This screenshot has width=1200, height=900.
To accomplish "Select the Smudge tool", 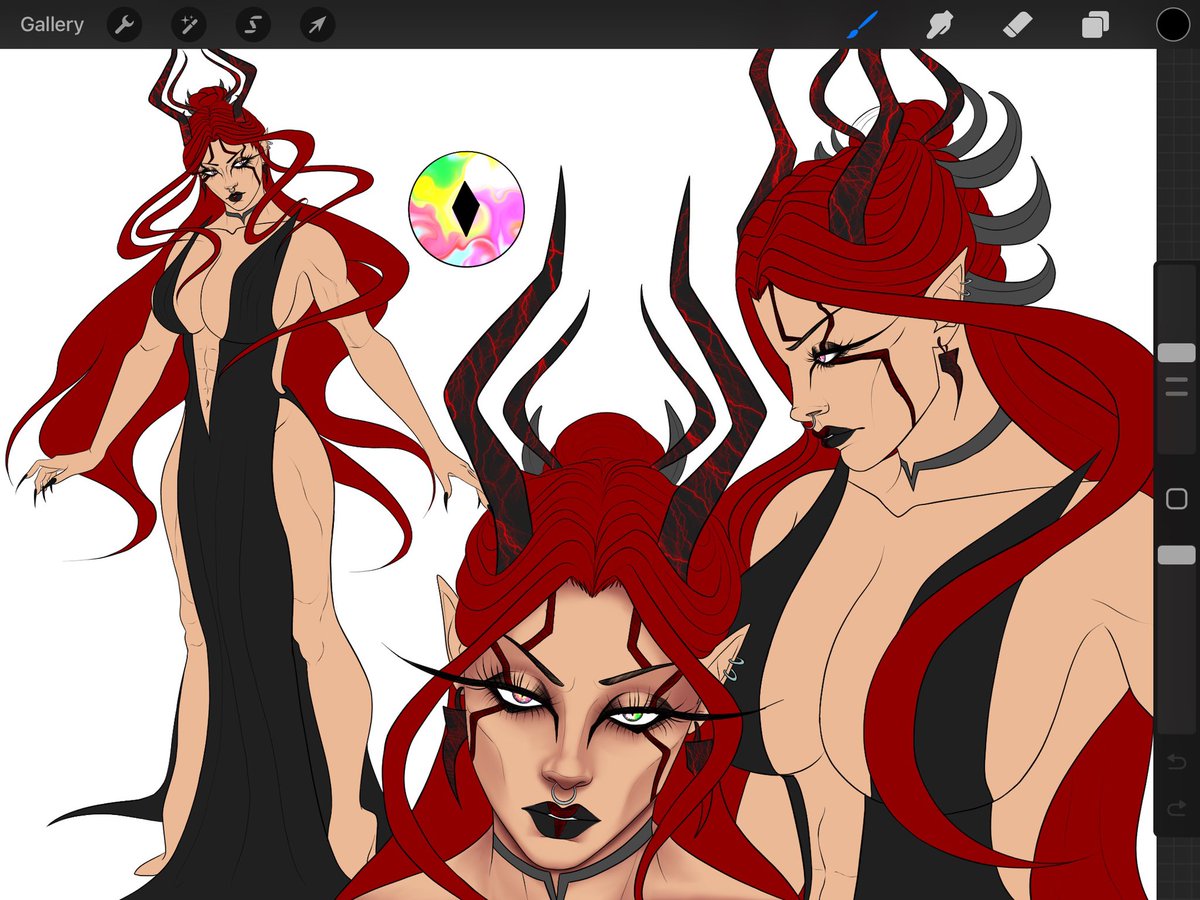I will click(x=939, y=24).
